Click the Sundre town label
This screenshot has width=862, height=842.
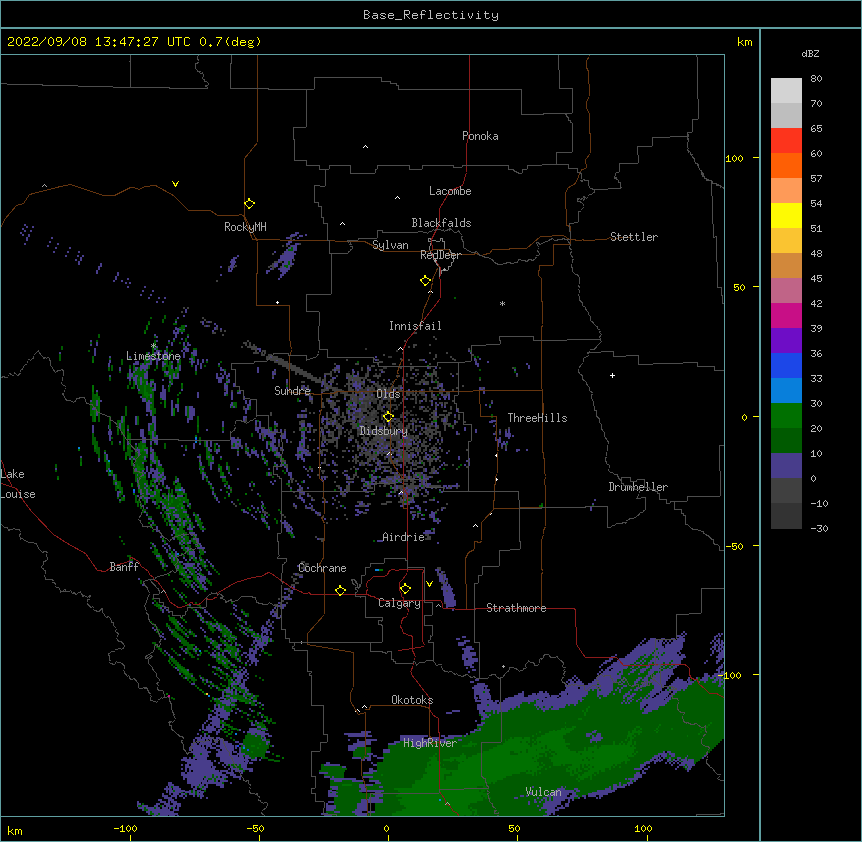[292, 391]
